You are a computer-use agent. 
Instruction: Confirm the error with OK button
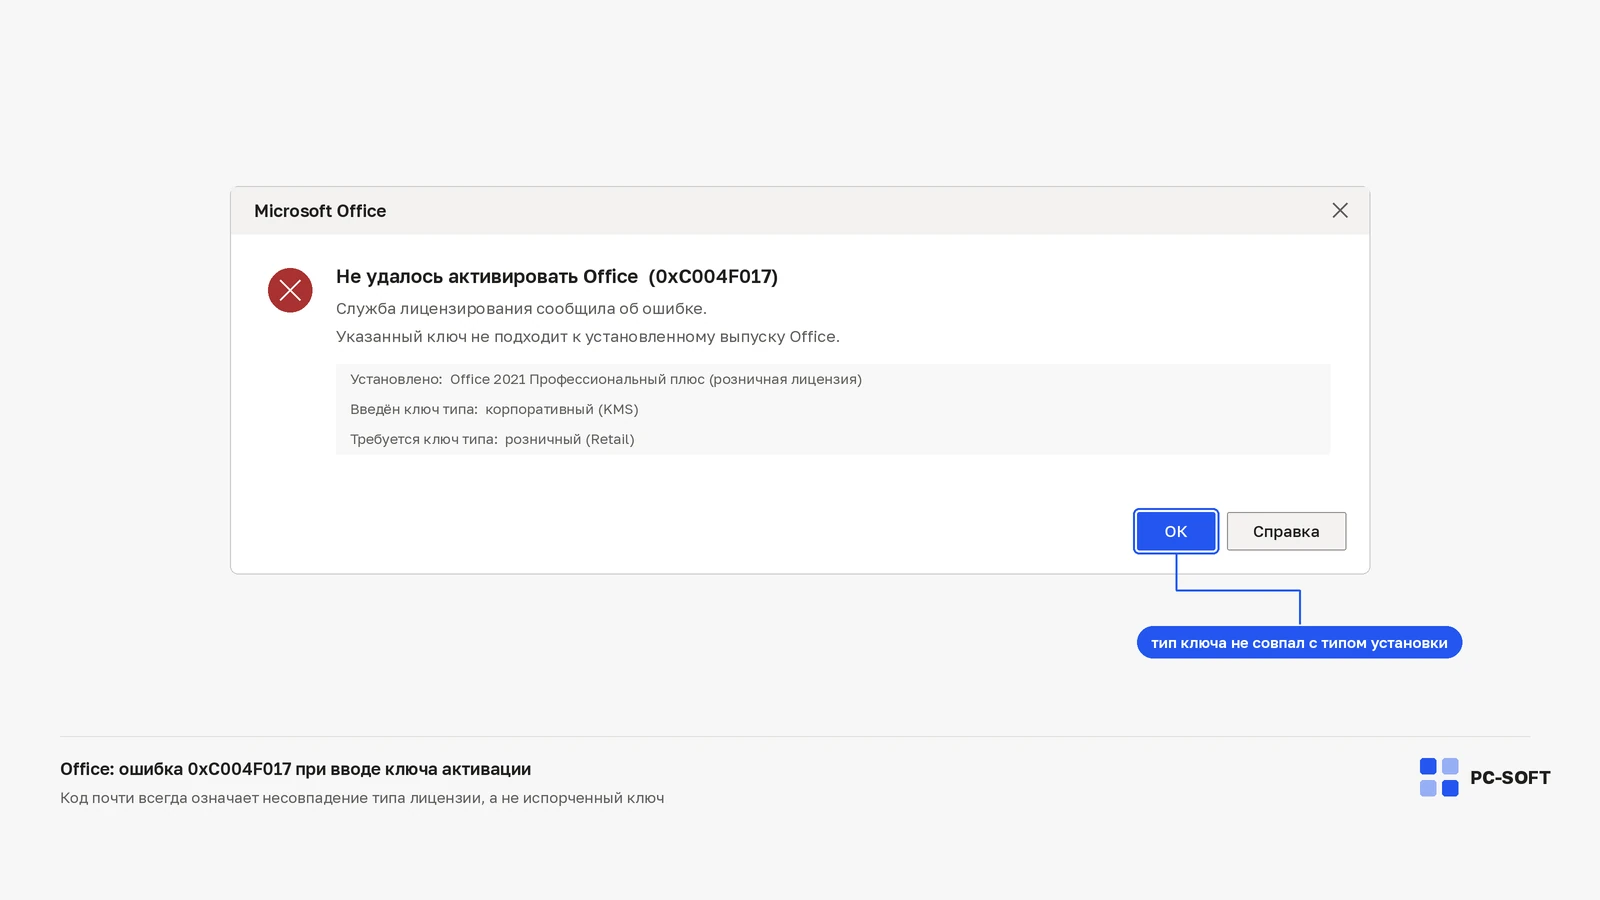click(x=1176, y=531)
